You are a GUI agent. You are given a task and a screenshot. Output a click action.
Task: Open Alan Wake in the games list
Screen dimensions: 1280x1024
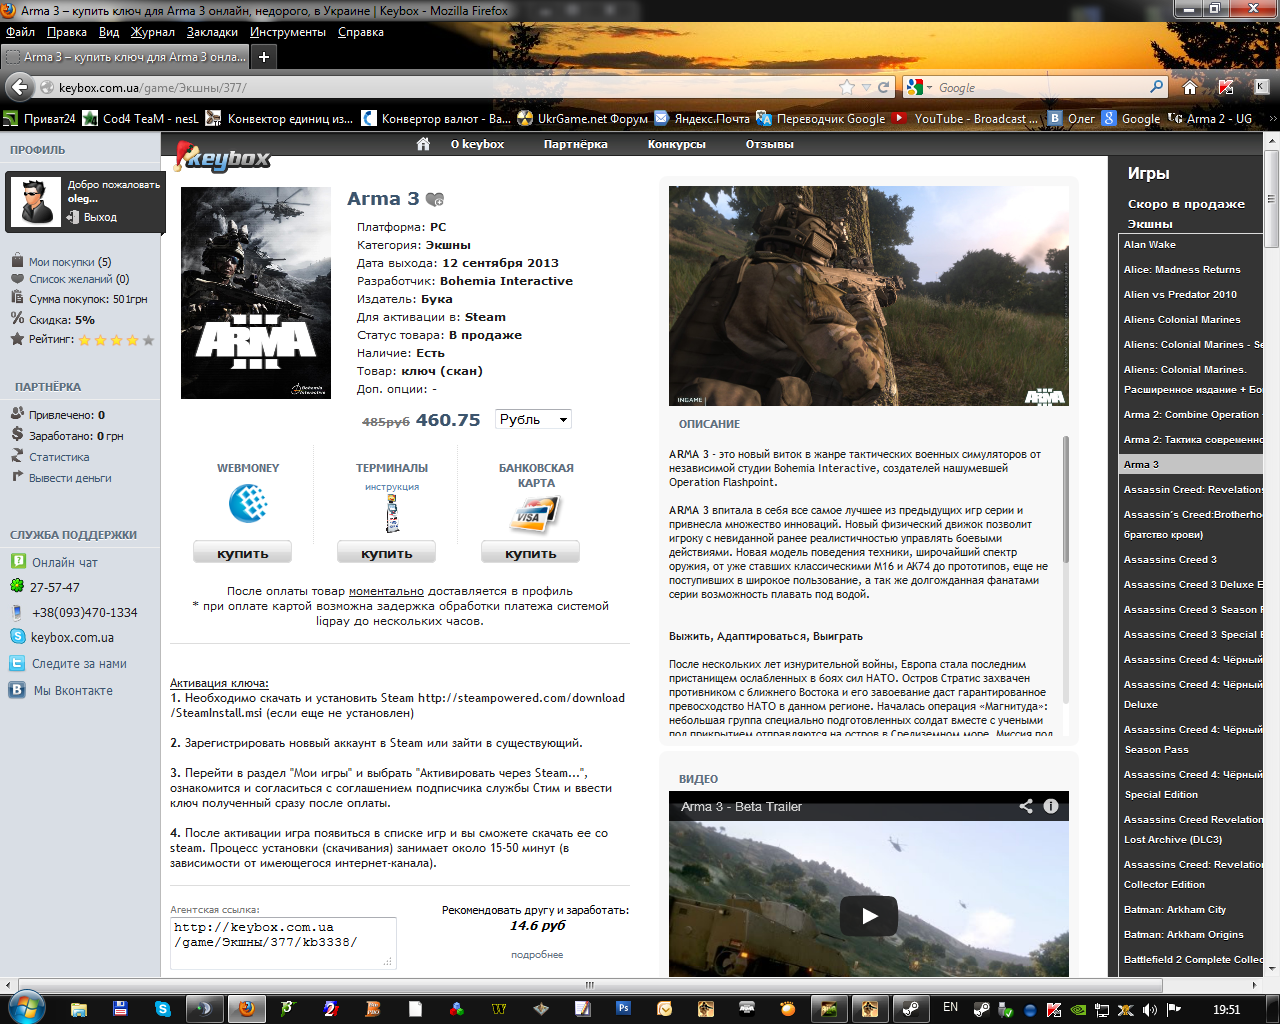click(1150, 244)
